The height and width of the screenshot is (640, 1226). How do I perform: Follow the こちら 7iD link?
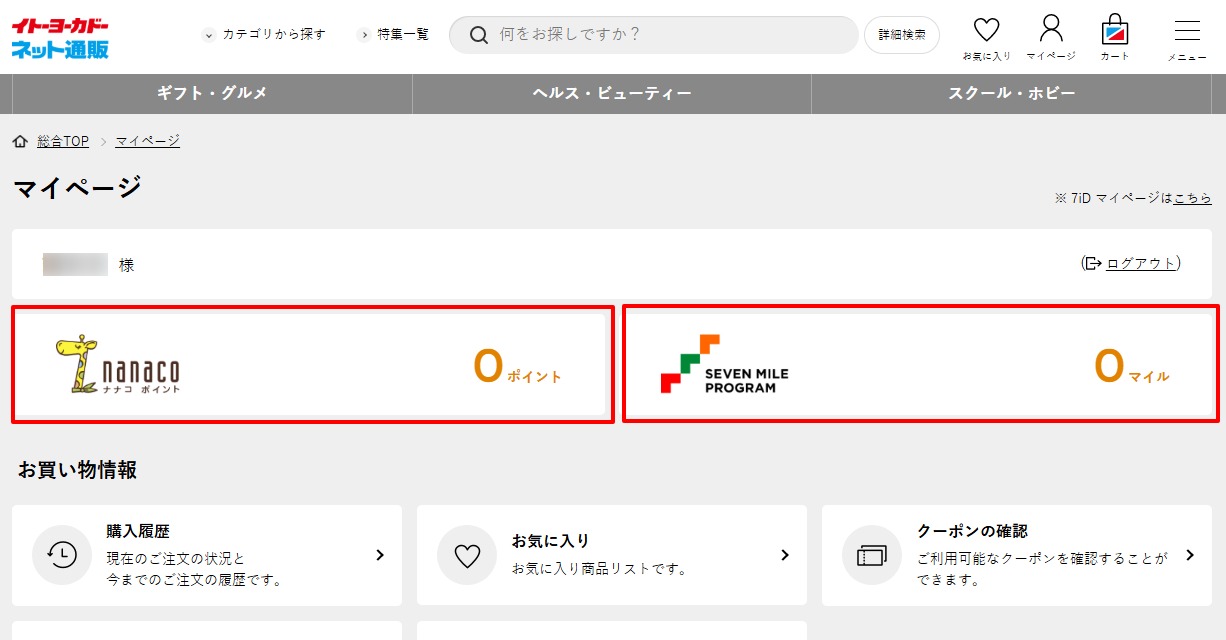click(1192, 198)
